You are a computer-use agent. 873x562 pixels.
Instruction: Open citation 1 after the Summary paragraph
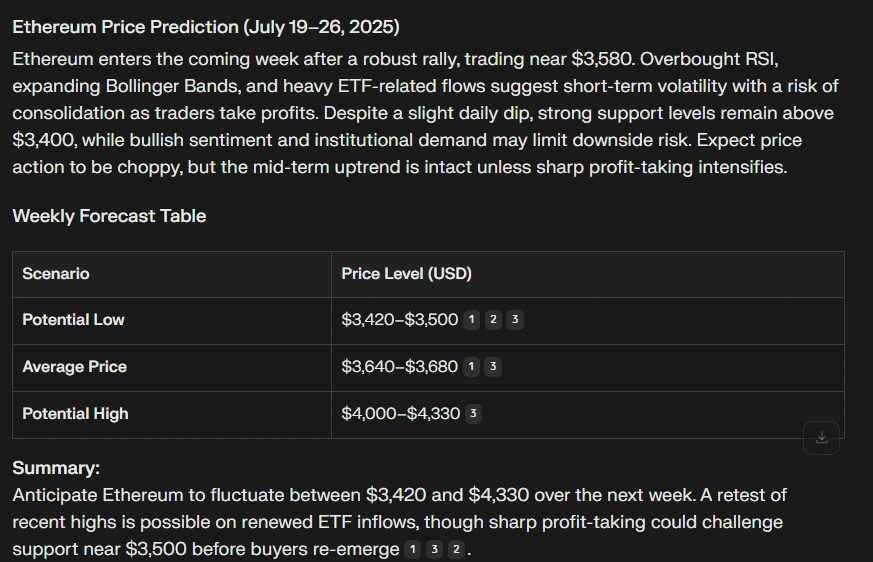coord(413,550)
